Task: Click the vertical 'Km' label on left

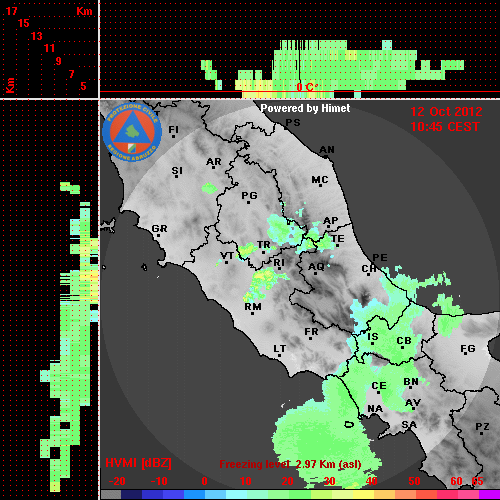Action: point(10,85)
